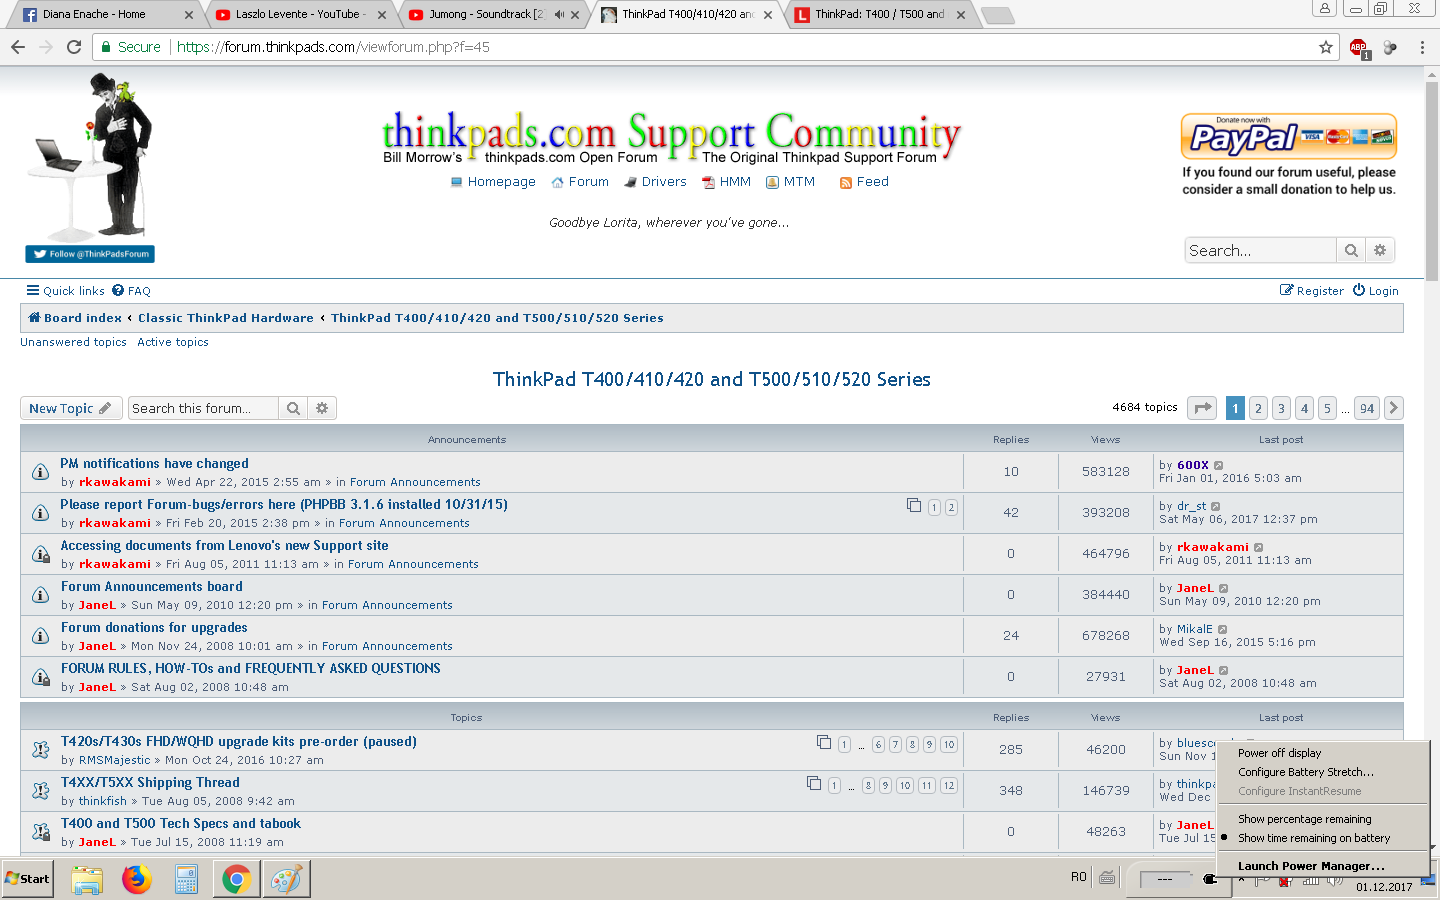Click the on-screen keyboard tray icon
The width and height of the screenshot is (1440, 900).
point(1107,878)
